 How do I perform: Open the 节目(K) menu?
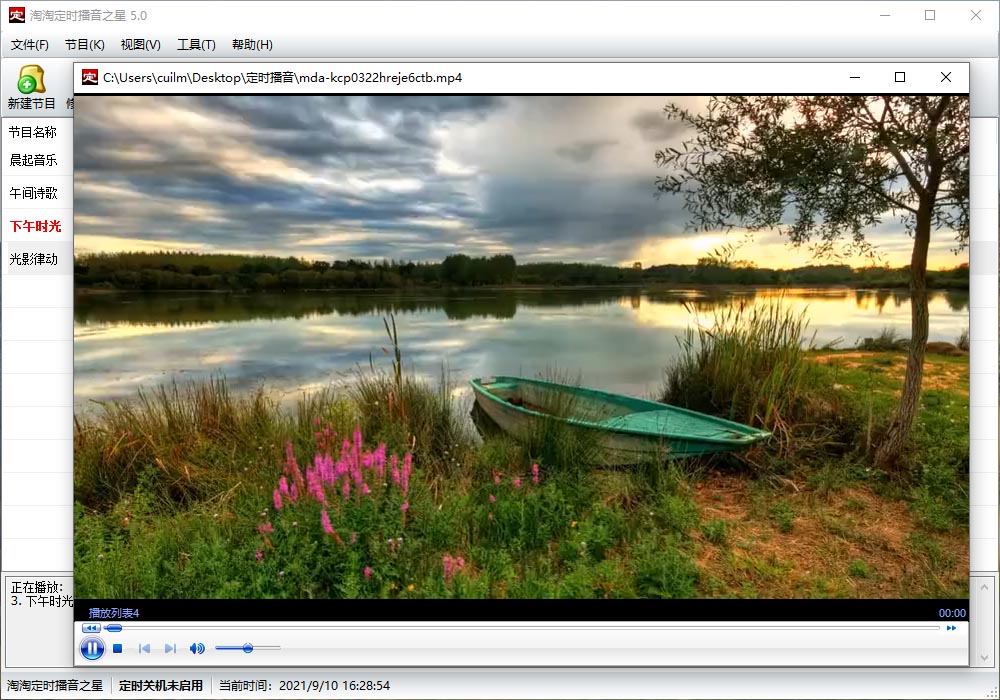(85, 45)
